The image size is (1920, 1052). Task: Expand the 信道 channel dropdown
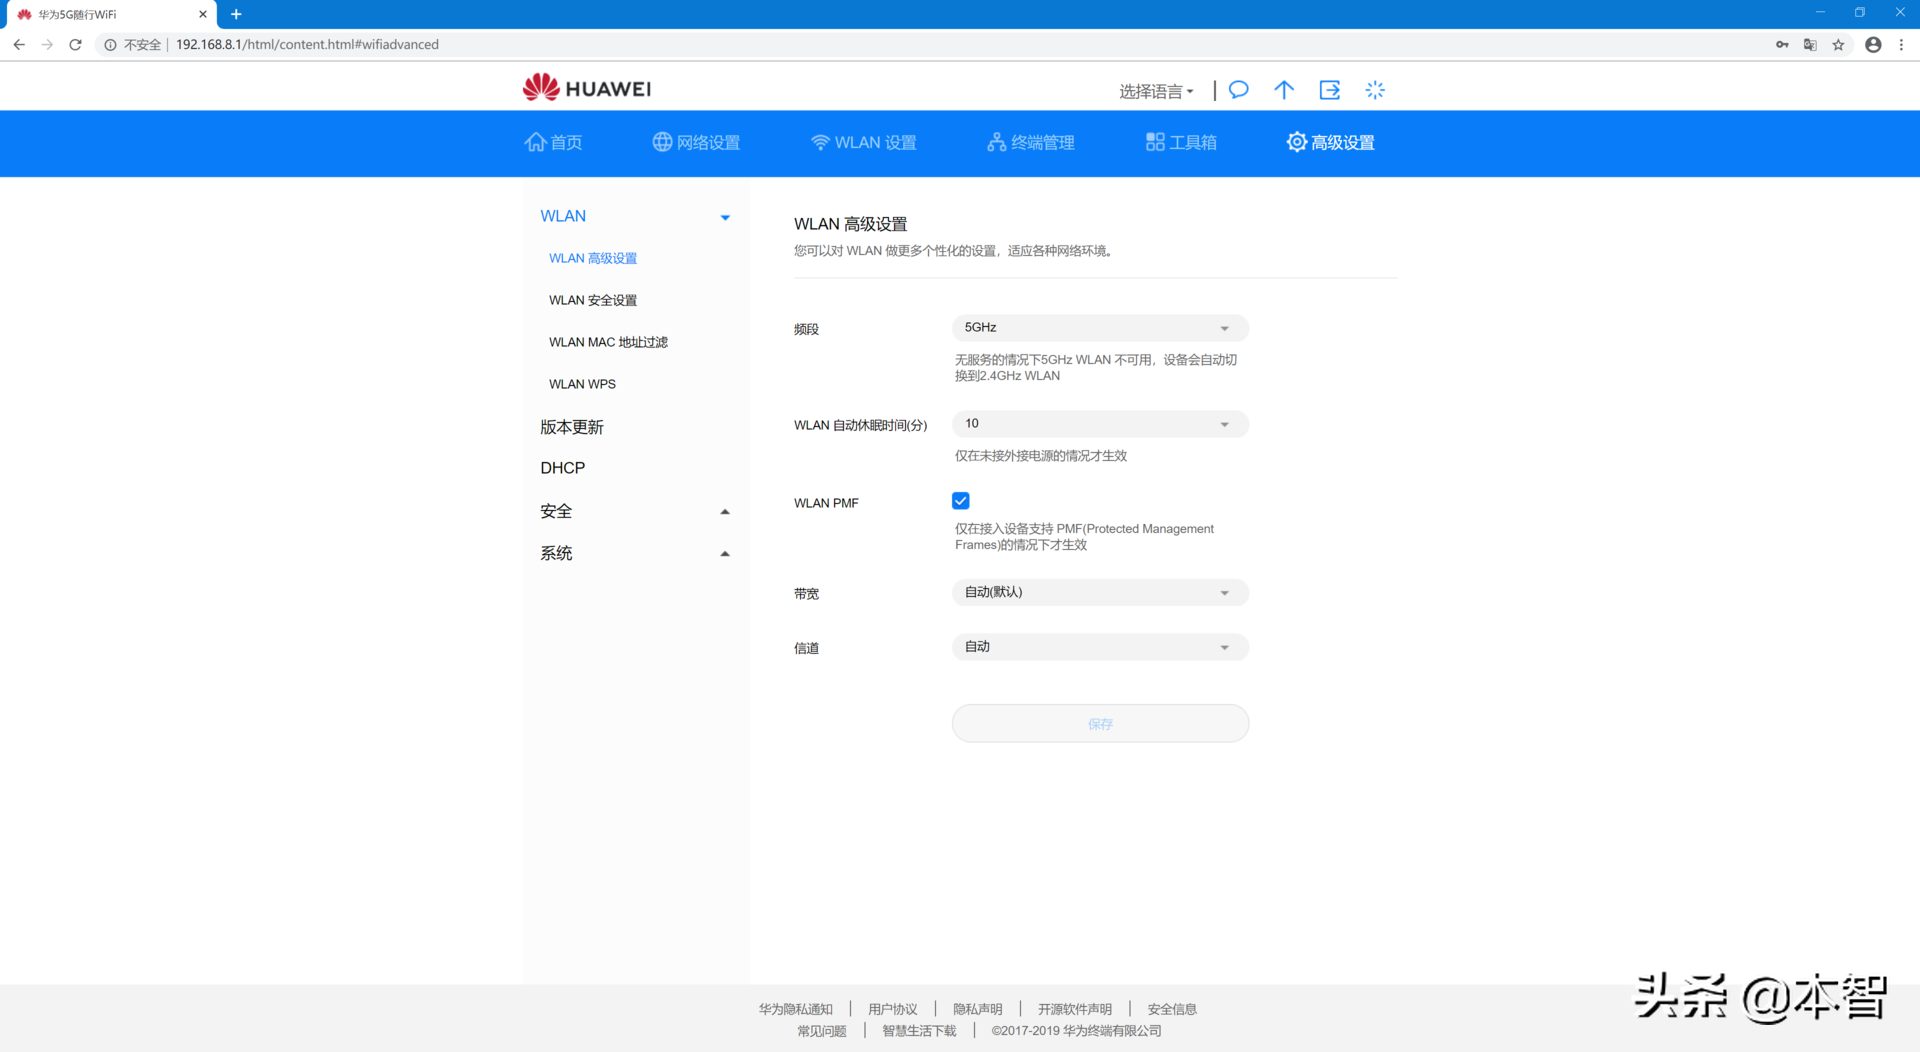point(1099,647)
